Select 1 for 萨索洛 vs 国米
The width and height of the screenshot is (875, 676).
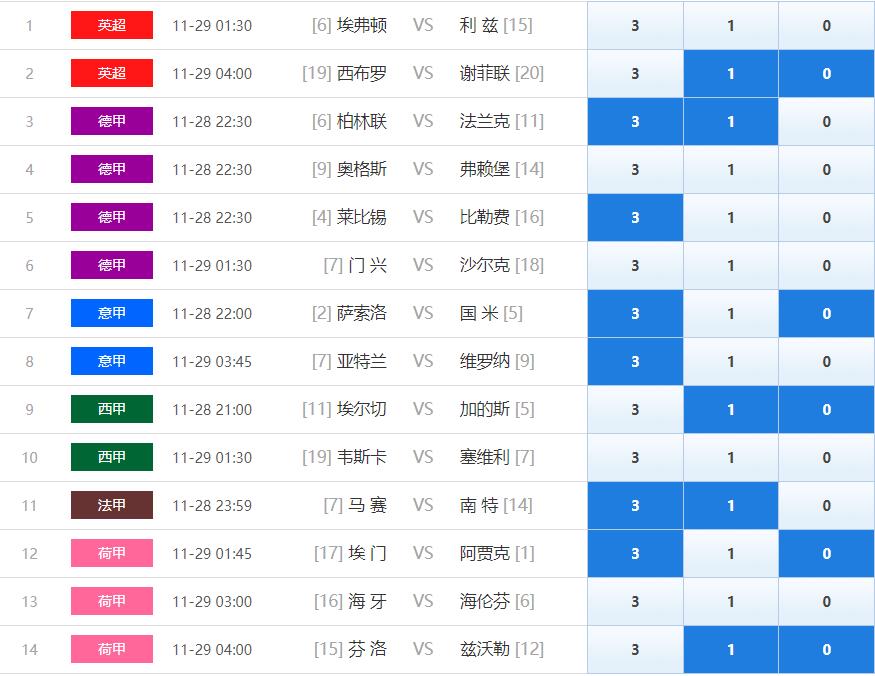[x=731, y=313]
